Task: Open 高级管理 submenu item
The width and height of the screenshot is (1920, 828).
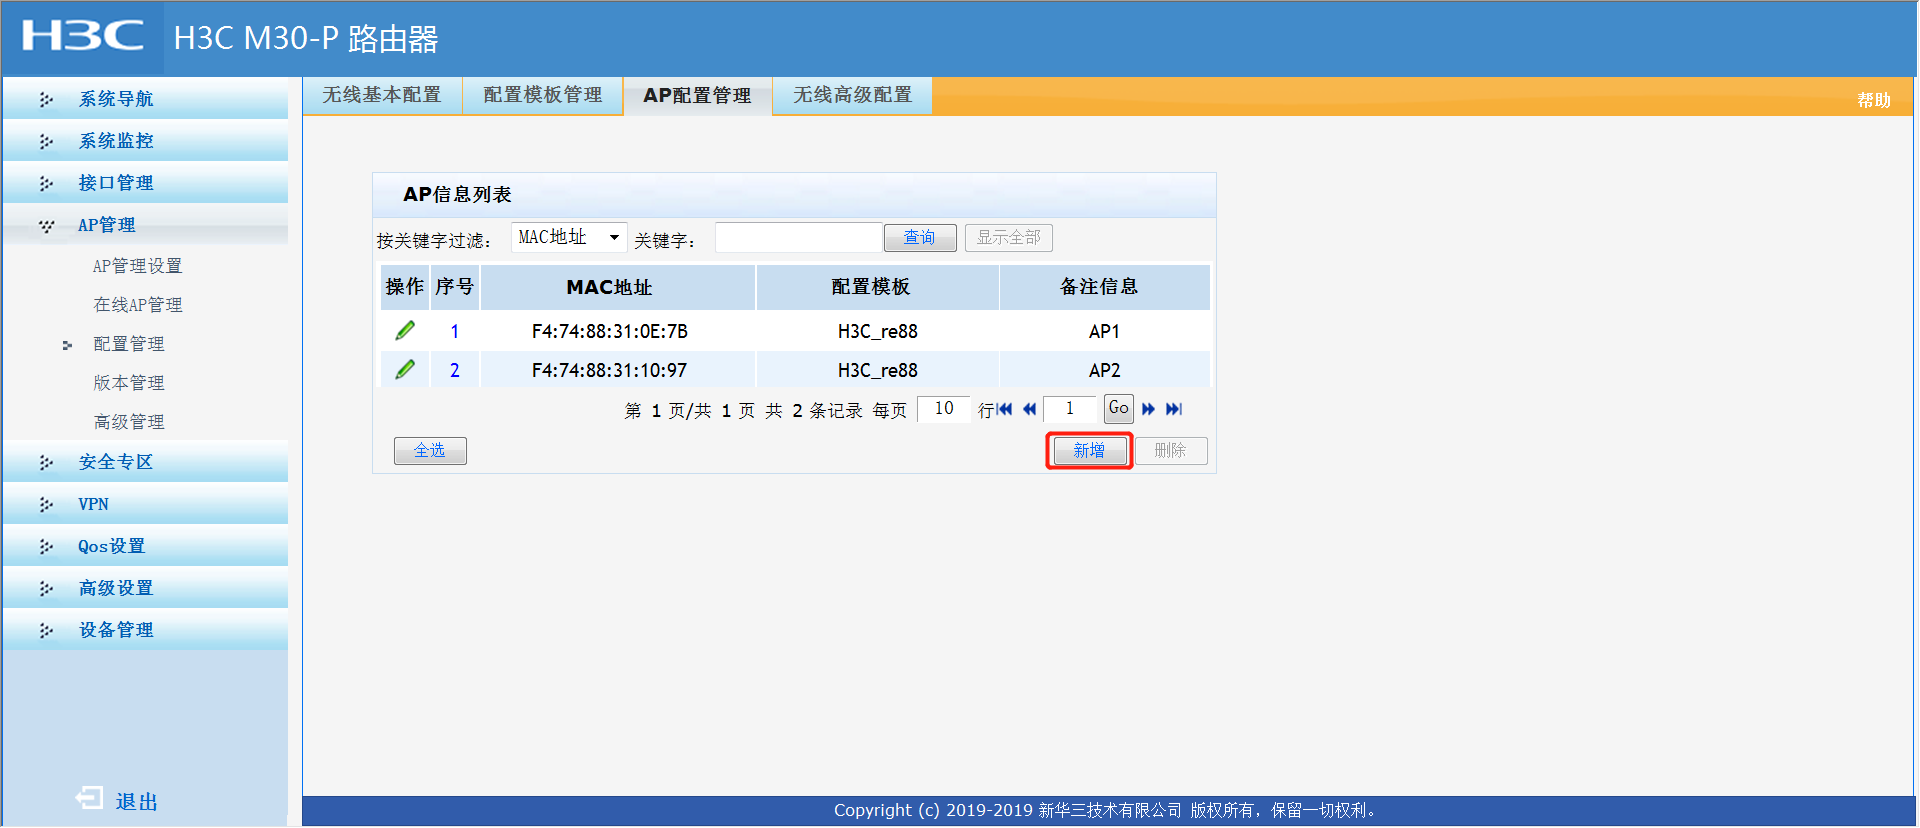Action: (129, 422)
